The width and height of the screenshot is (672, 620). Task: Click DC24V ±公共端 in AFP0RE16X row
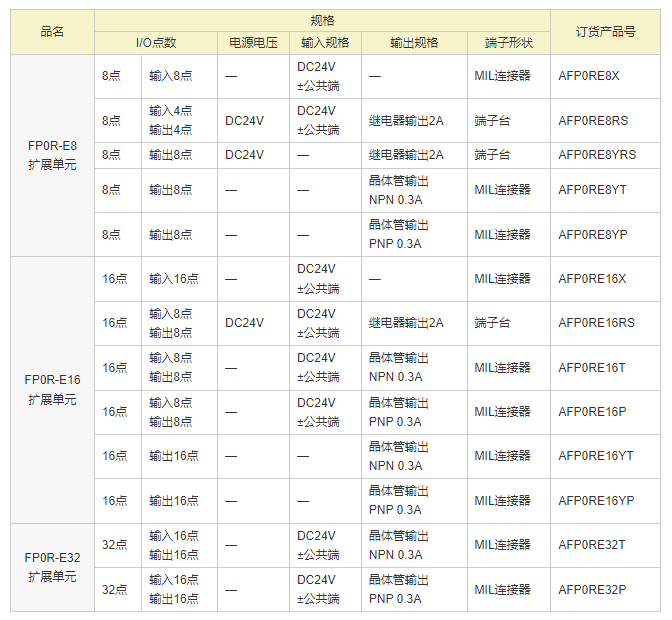coord(318,279)
